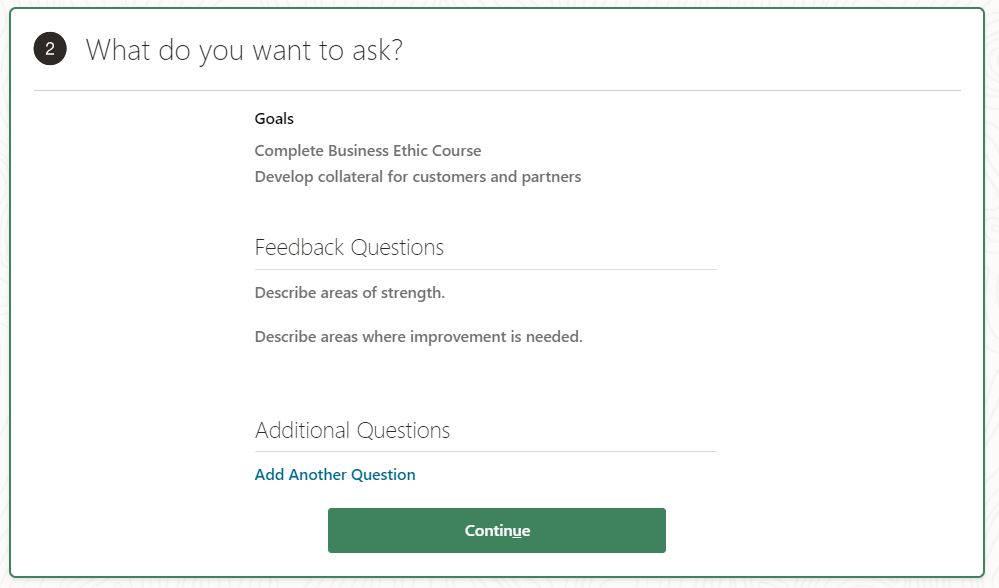Select the Goals section heading
999x588 pixels.
273,118
